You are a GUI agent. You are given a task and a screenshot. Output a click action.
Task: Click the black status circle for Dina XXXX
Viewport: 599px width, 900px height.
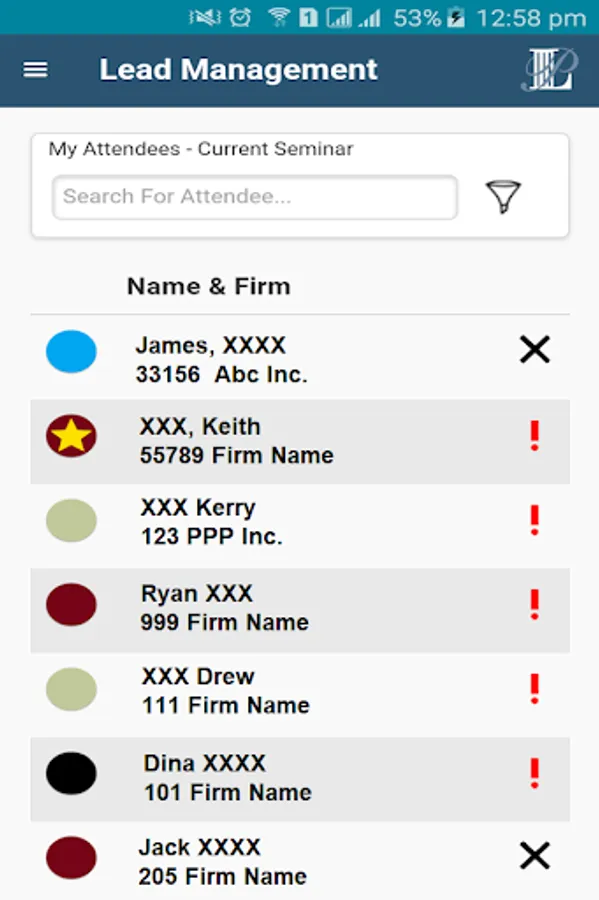coord(71,771)
